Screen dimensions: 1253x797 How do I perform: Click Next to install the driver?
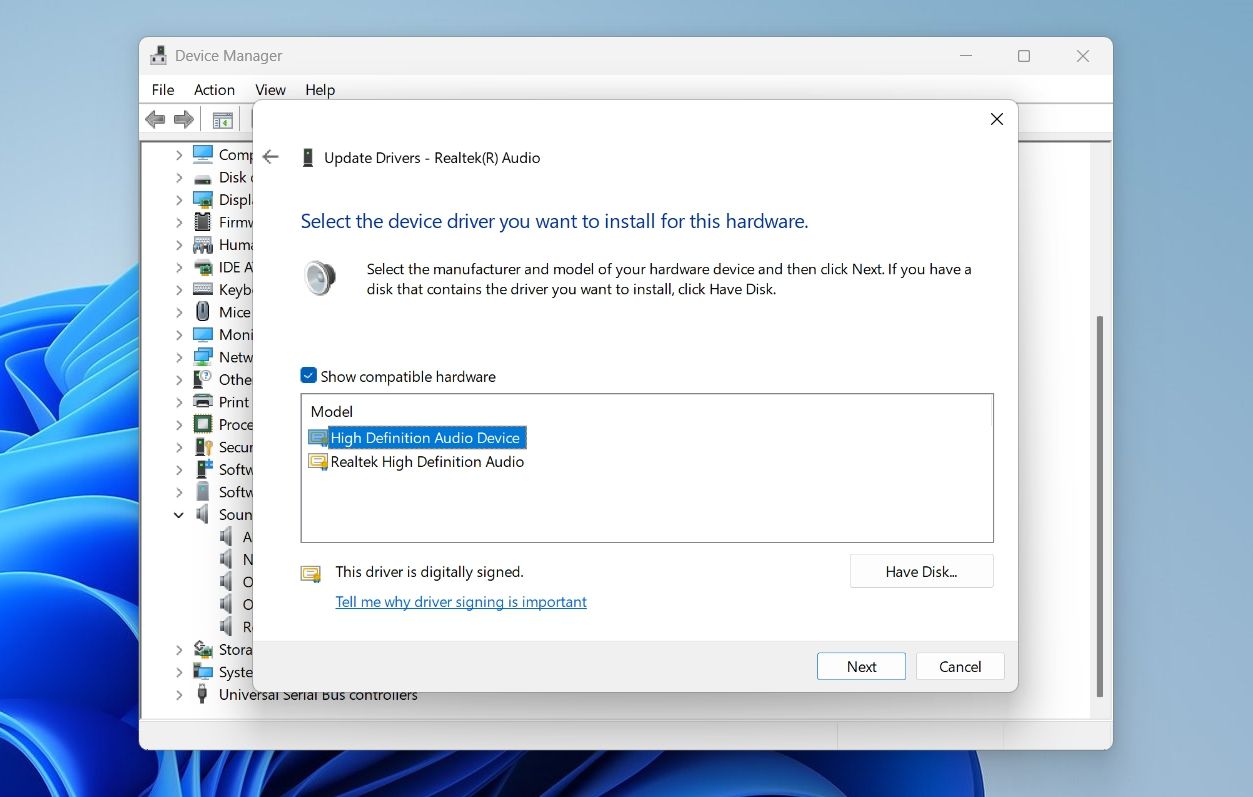[x=861, y=666]
